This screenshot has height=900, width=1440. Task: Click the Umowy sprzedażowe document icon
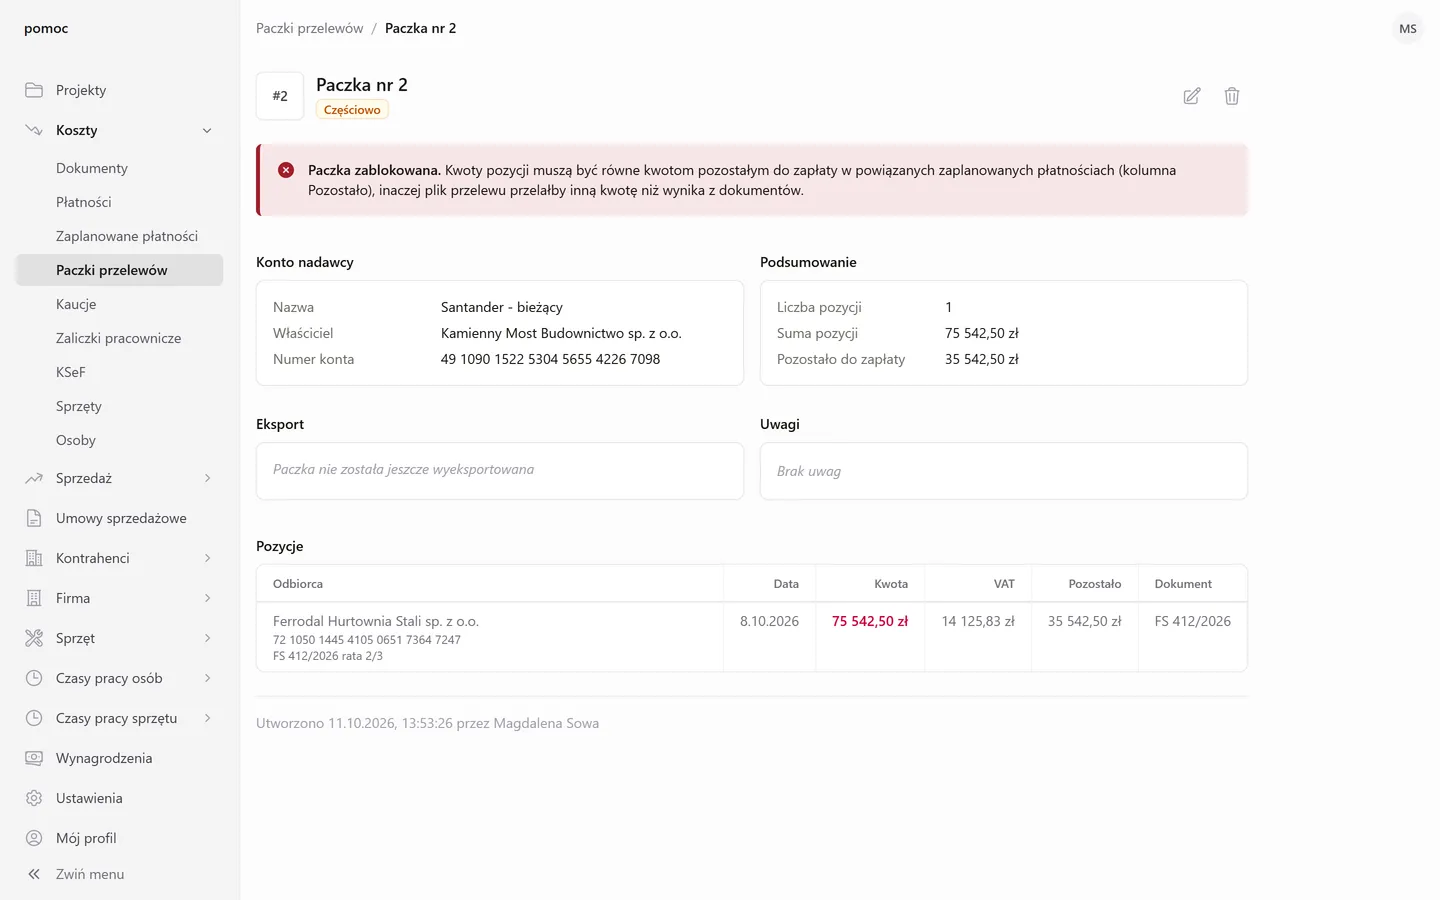[34, 518]
